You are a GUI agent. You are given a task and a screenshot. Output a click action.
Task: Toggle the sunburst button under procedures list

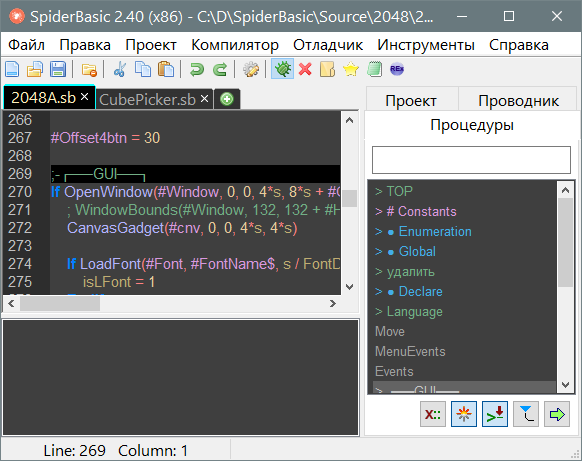click(x=464, y=414)
